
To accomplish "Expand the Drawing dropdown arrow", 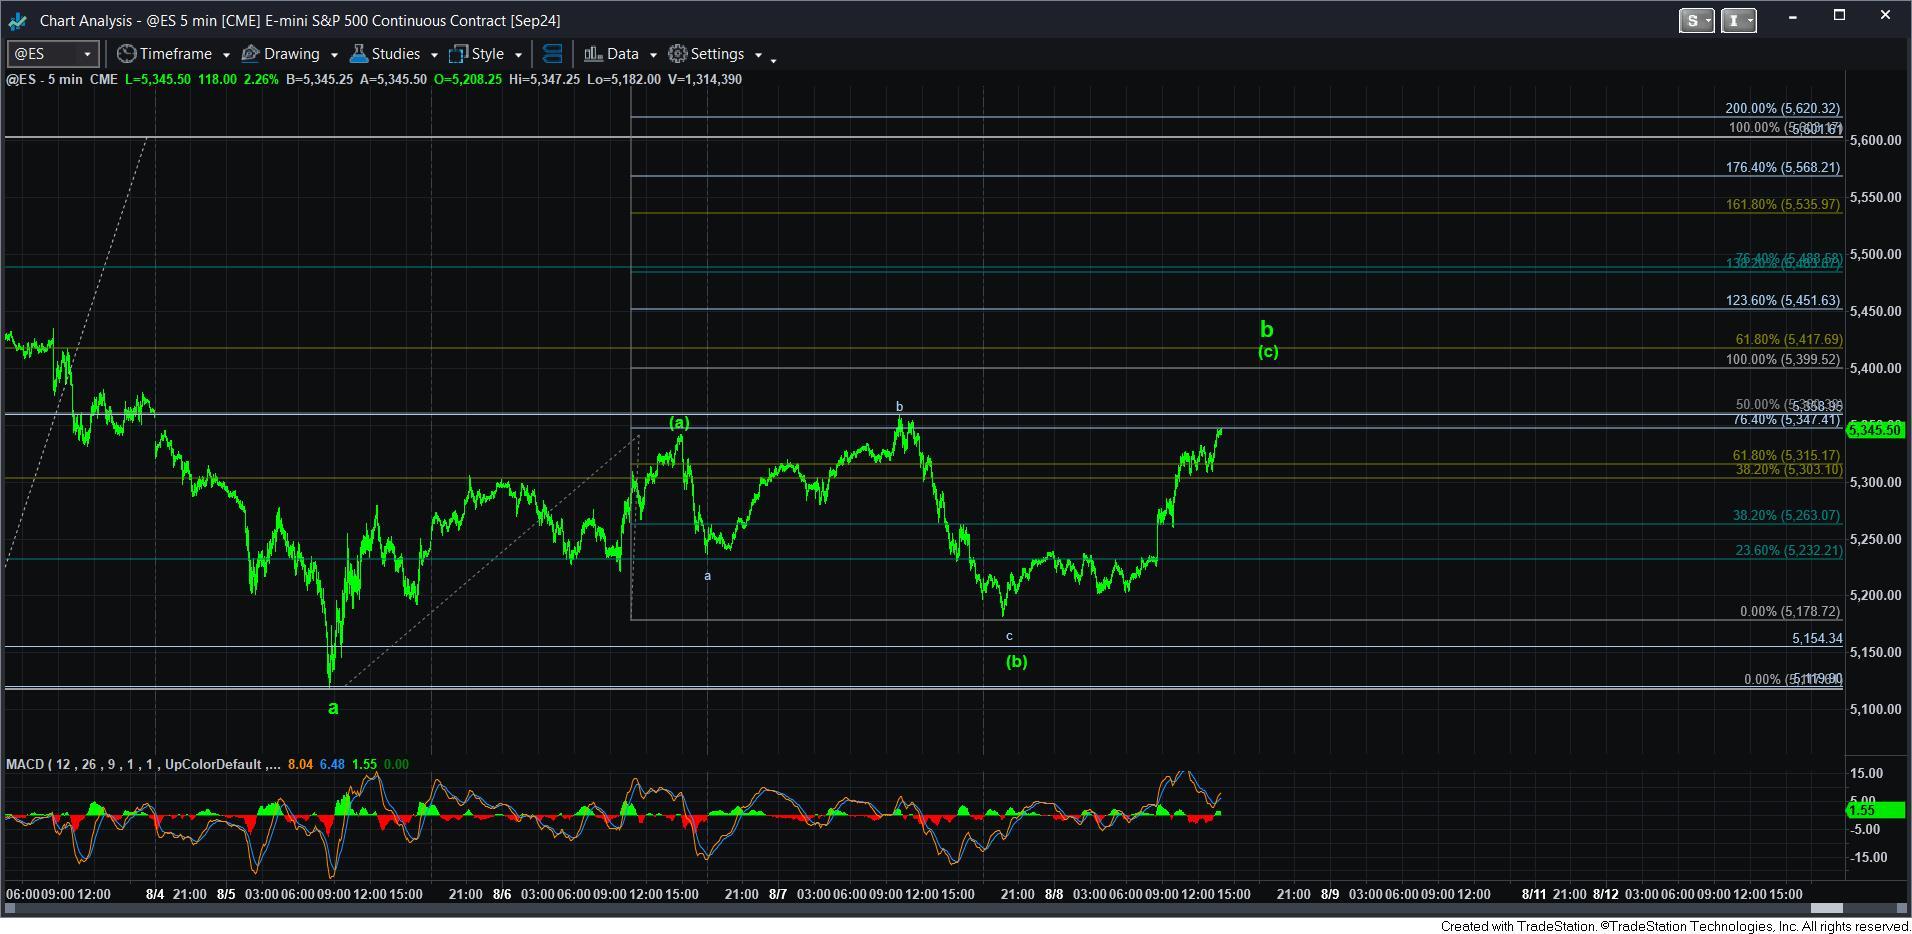I will [334, 55].
